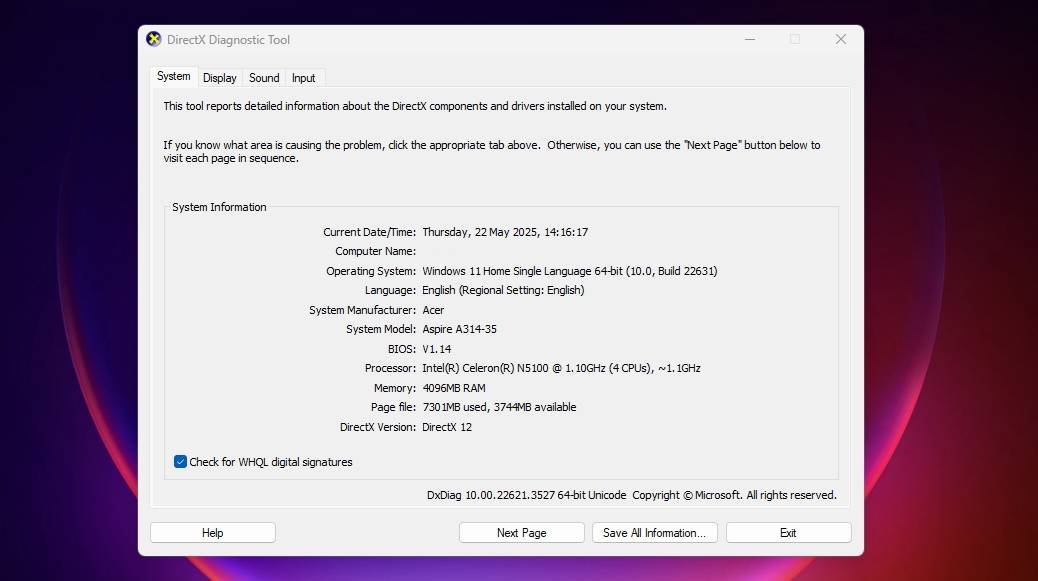Click the Operating System value 'Windows 11 Home Single Language'
This screenshot has height=581, width=1038.
(507, 271)
